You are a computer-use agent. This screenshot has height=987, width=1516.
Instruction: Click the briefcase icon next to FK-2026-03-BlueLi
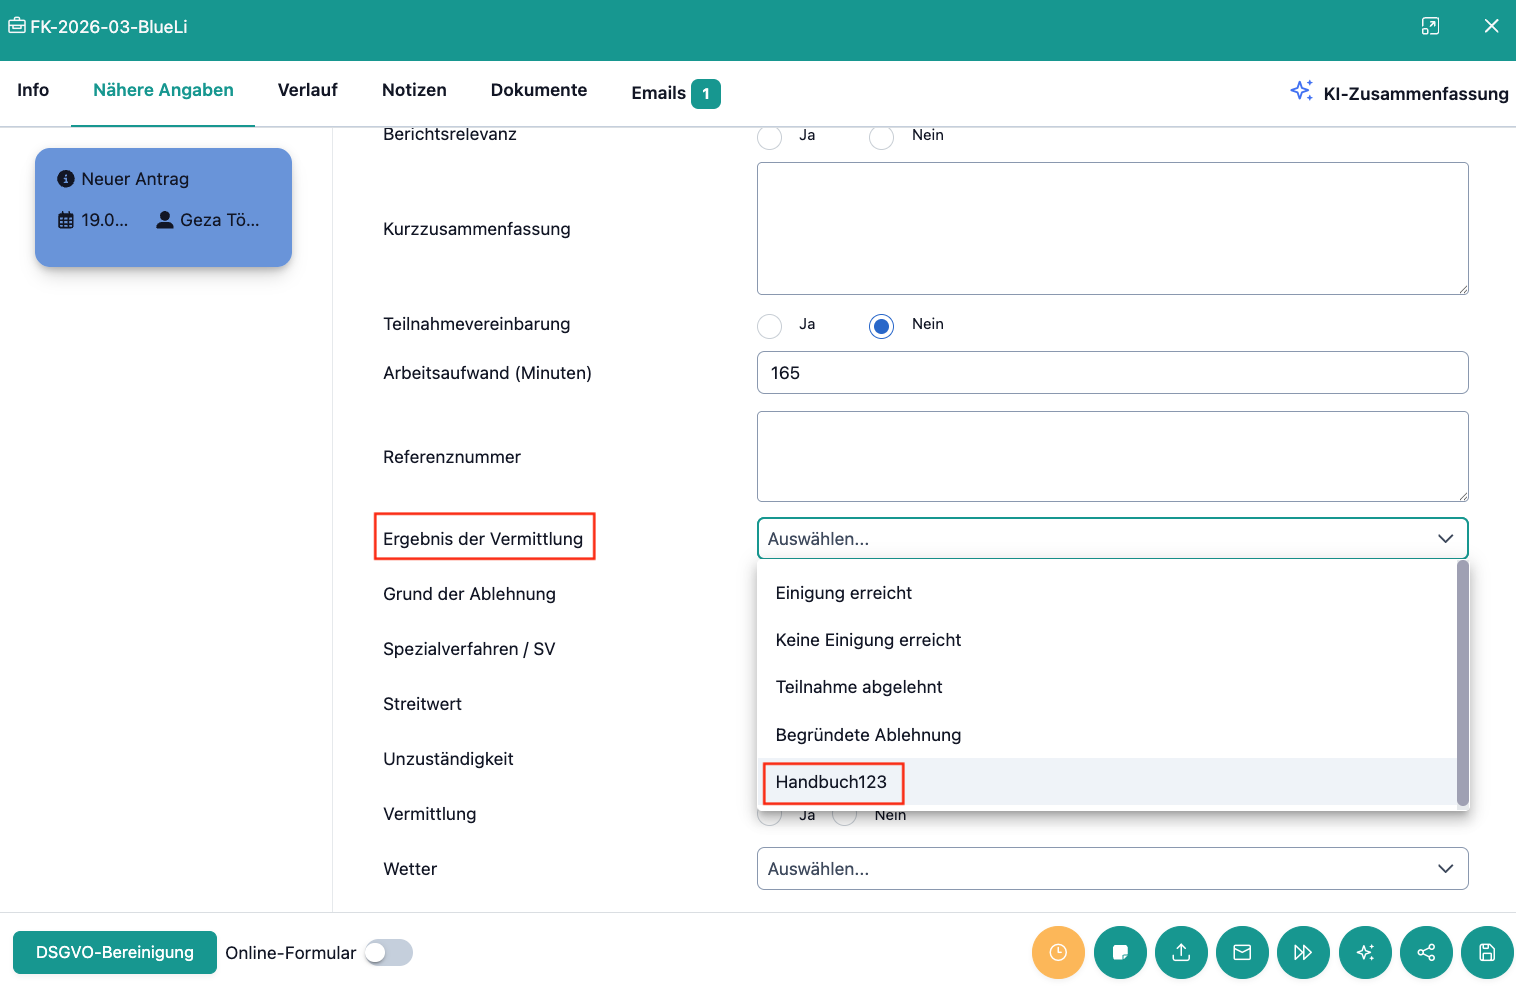click(17, 26)
